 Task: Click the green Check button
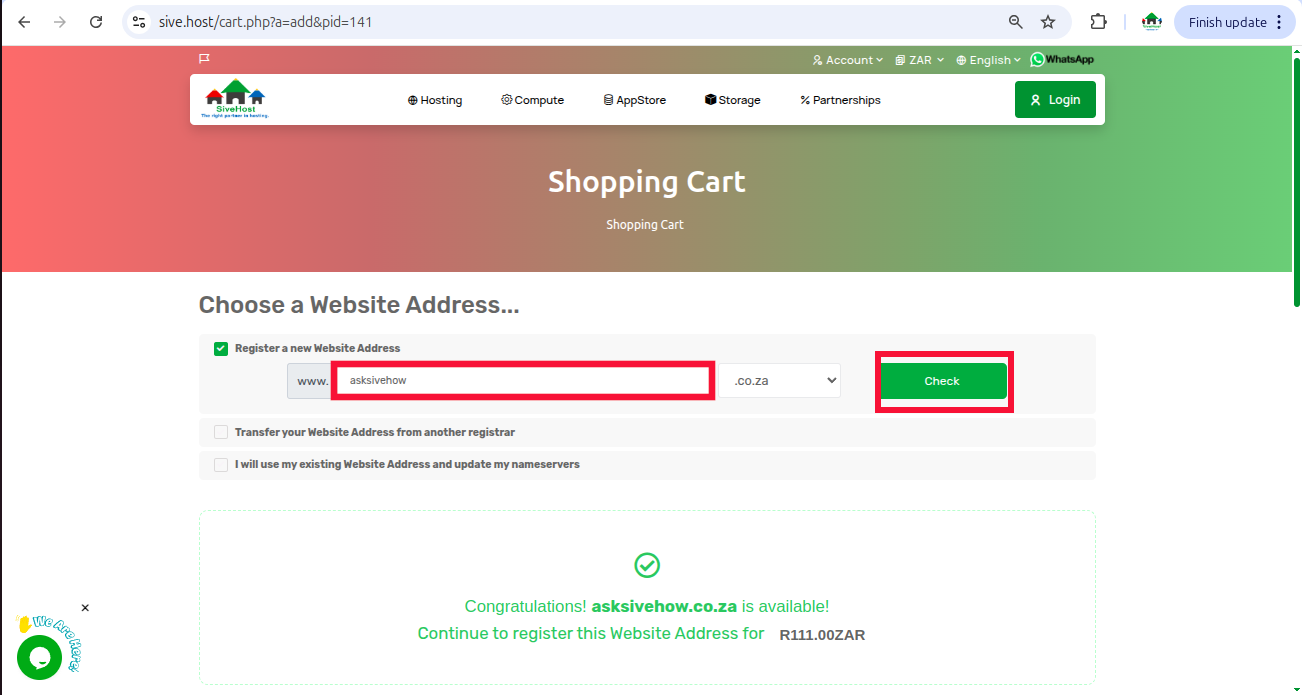click(x=942, y=381)
